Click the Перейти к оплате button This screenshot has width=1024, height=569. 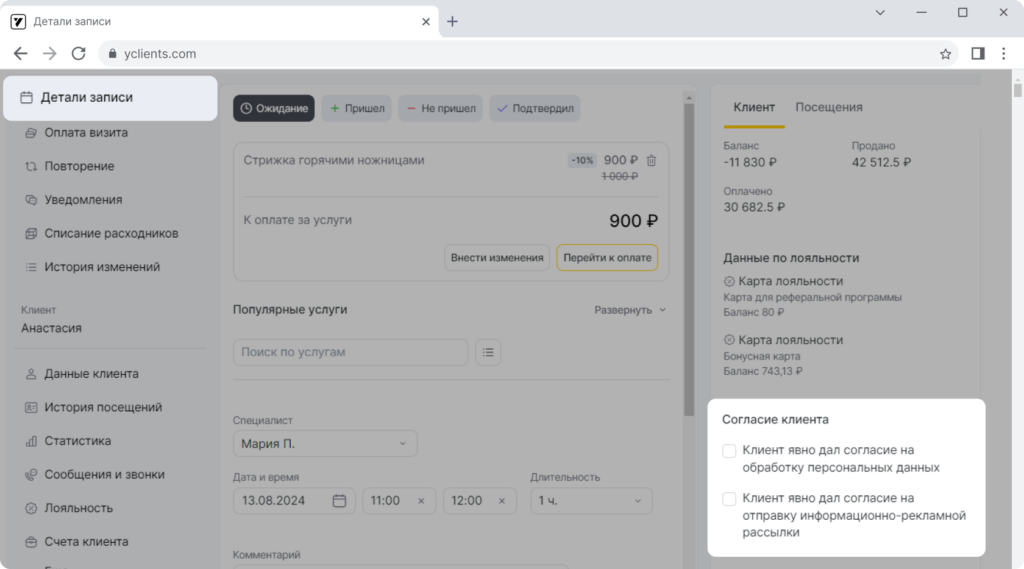tap(607, 257)
